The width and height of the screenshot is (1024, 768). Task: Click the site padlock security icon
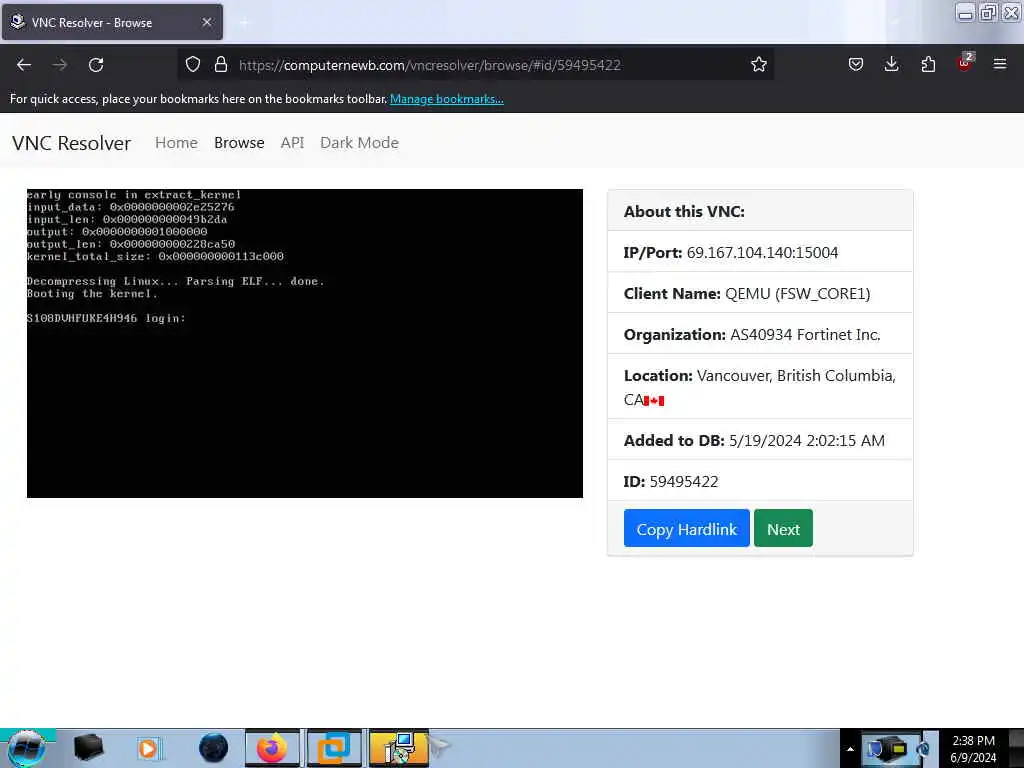(221, 65)
